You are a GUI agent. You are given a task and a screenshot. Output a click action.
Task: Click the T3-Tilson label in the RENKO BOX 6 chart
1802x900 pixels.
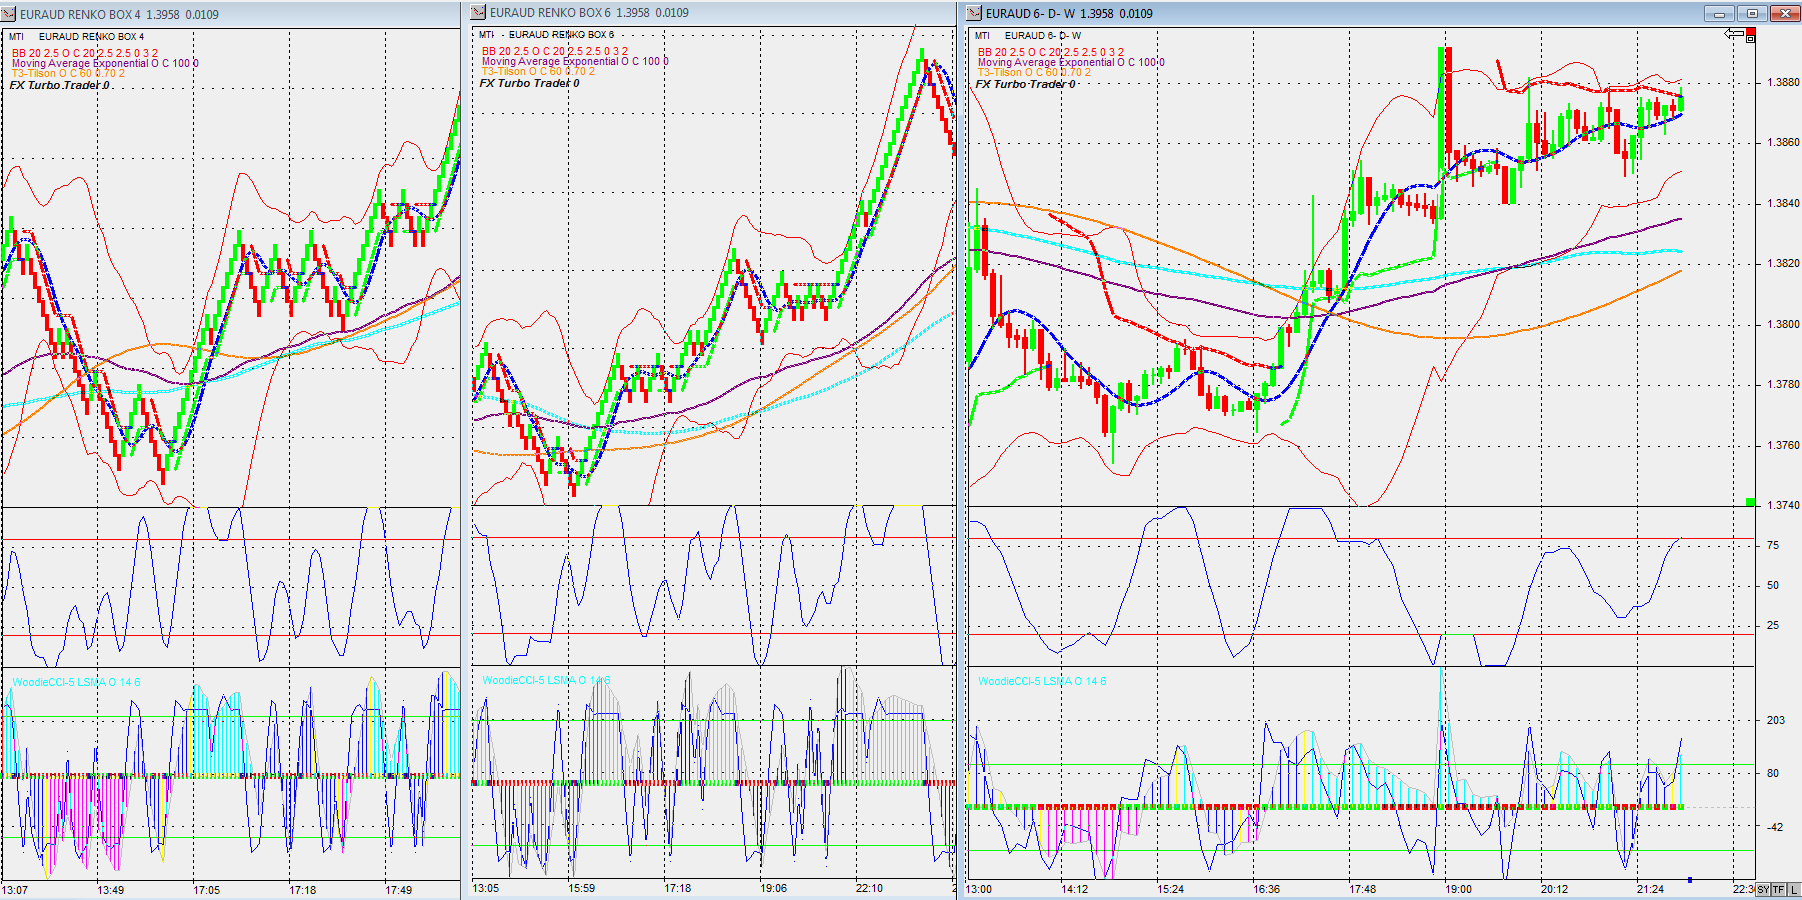pyautogui.click(x=538, y=71)
